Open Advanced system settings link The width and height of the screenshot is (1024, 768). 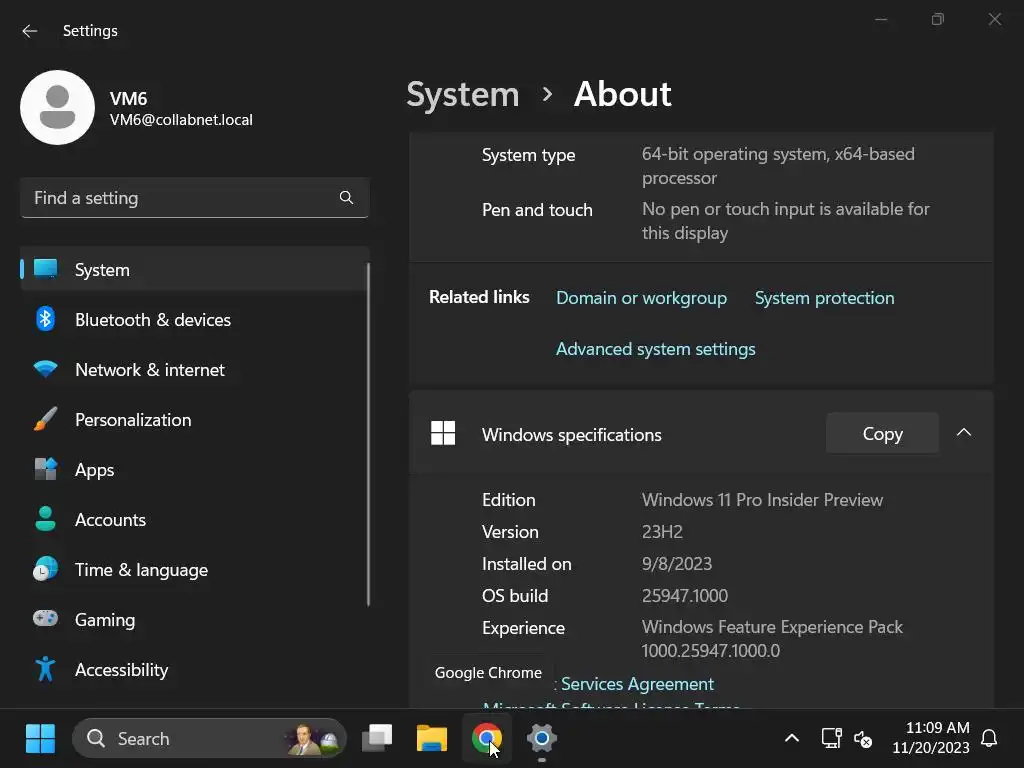656,349
